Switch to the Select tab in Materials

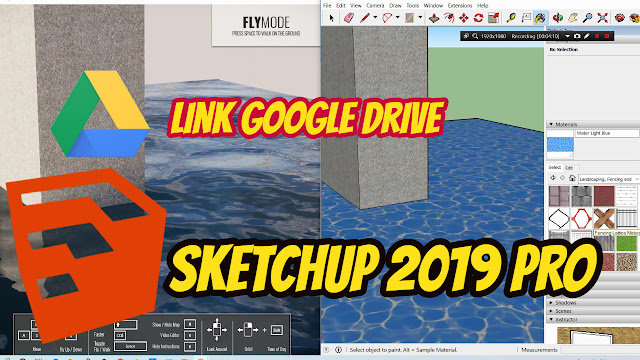[554, 167]
